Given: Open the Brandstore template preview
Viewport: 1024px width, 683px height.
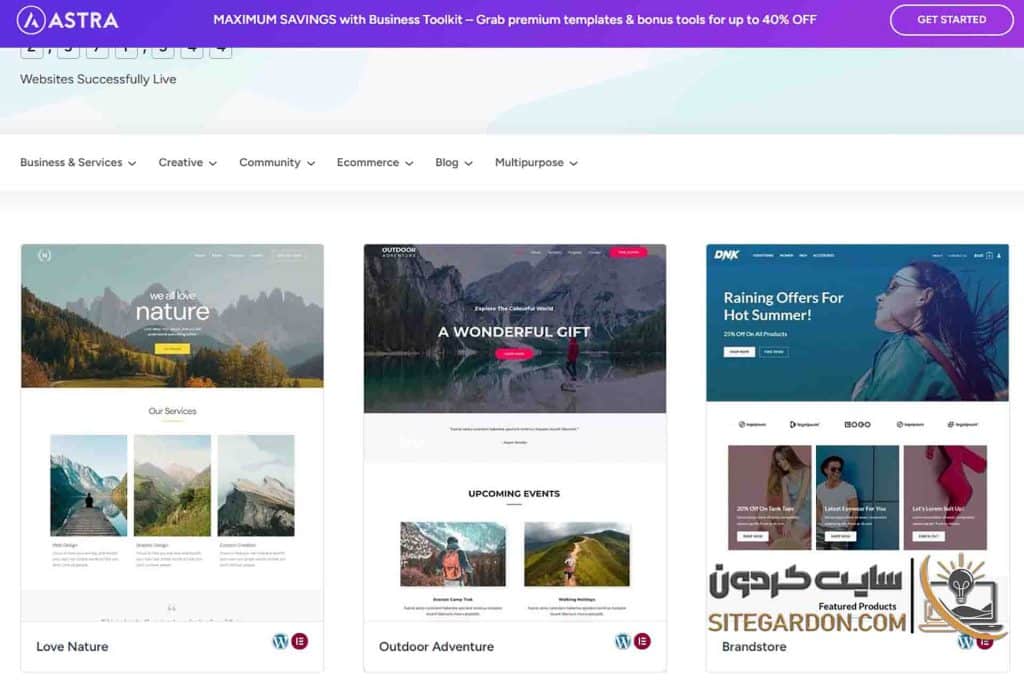Looking at the screenshot, I should coord(857,432).
